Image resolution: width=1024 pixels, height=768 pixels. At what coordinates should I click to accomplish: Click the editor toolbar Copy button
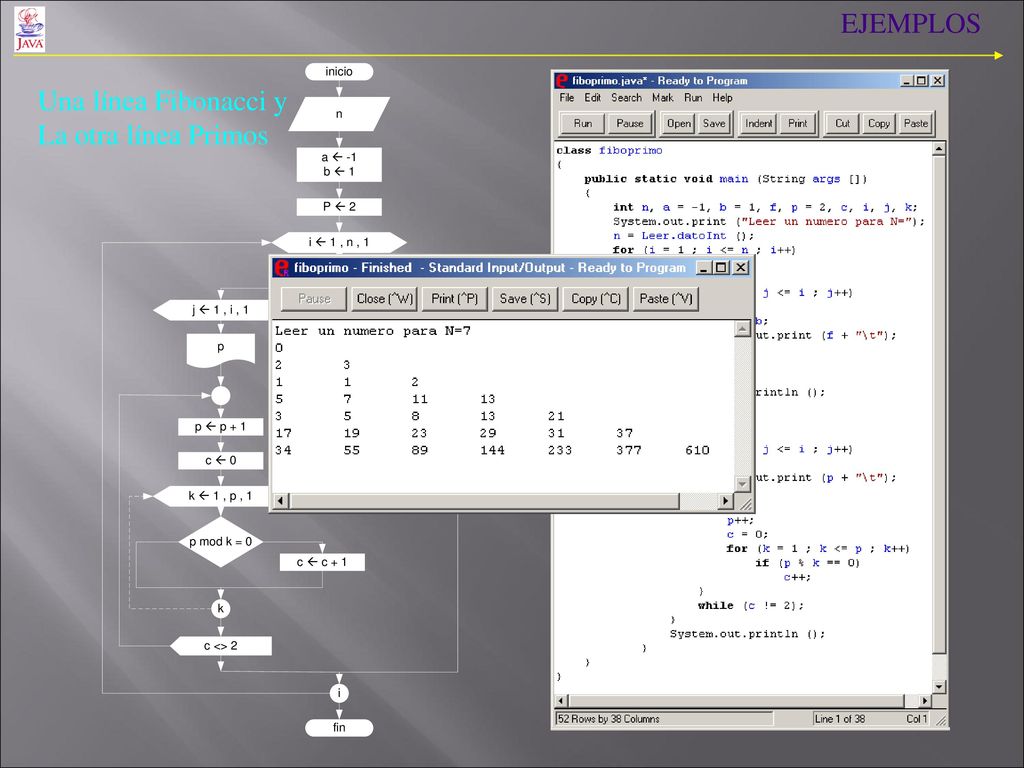[x=878, y=123]
